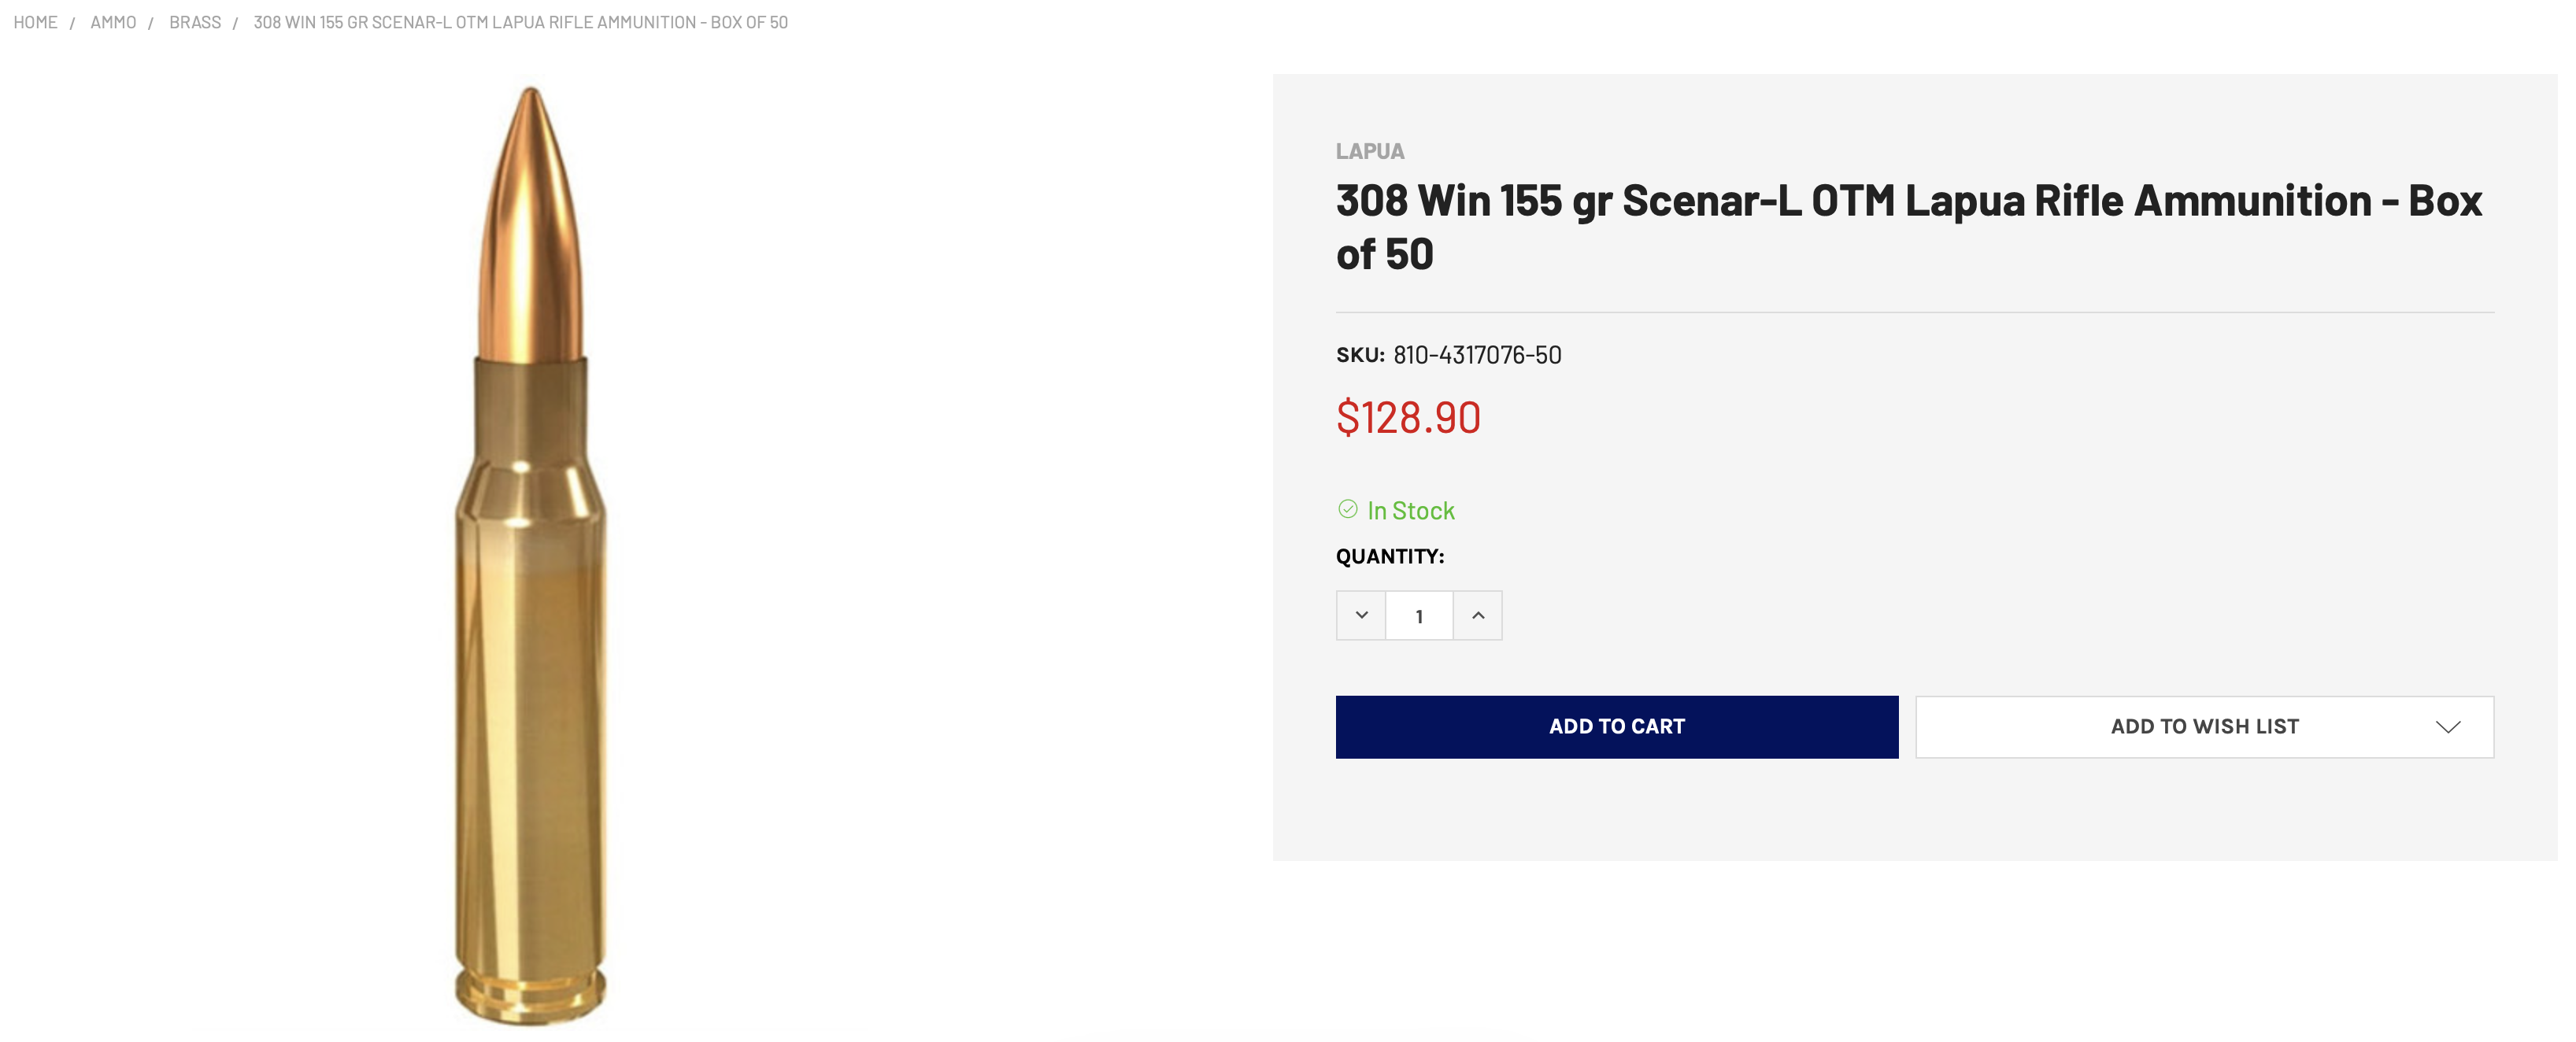Click the QUANTITY: label

pos(1389,556)
